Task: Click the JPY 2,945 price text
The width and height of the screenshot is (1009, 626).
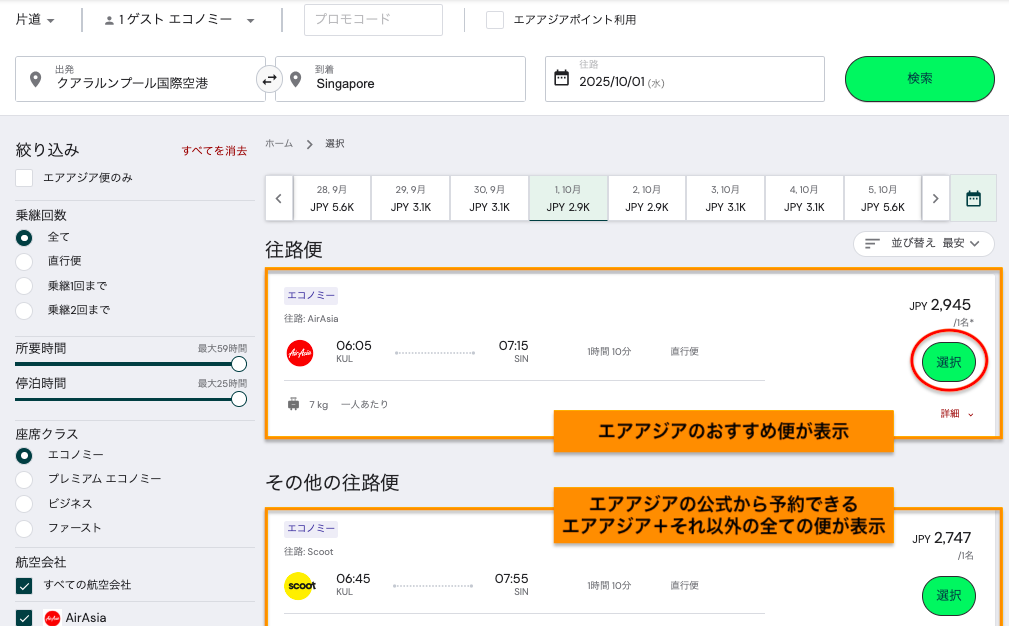Action: click(940, 305)
